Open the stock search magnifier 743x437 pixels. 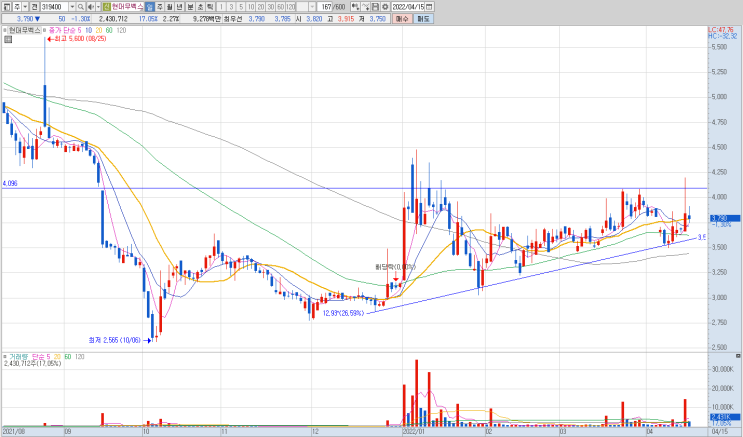click(x=81, y=7)
